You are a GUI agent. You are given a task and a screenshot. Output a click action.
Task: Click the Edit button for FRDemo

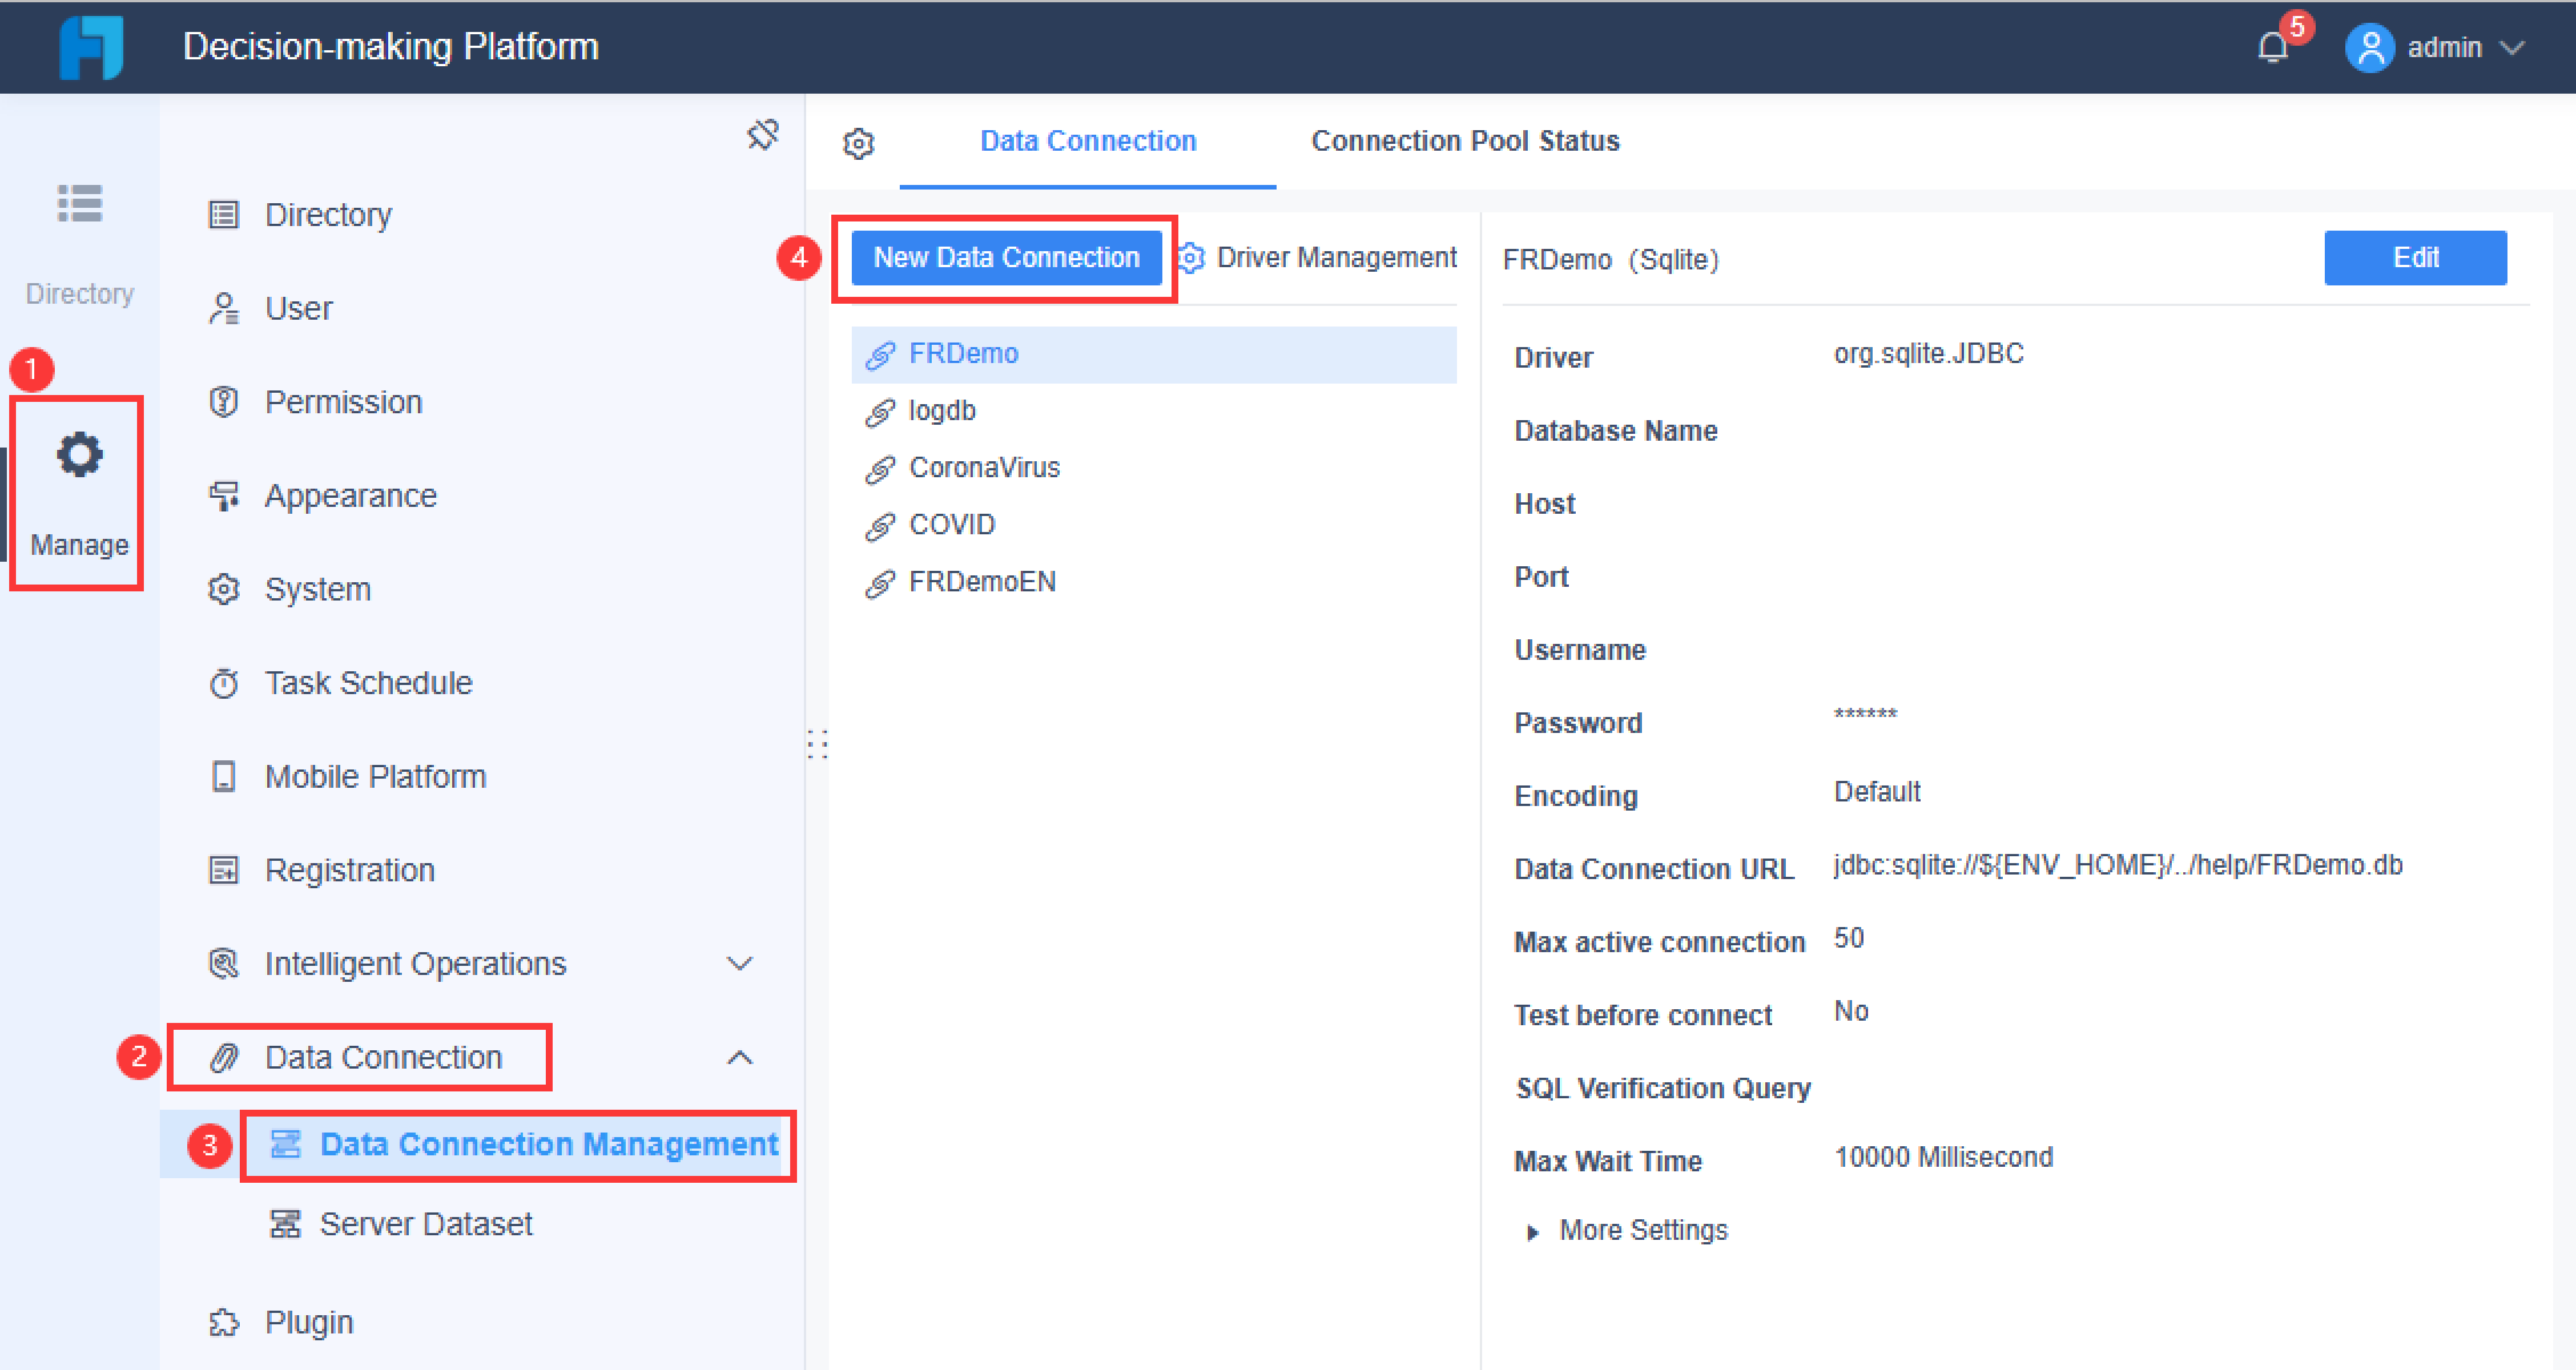click(2415, 257)
